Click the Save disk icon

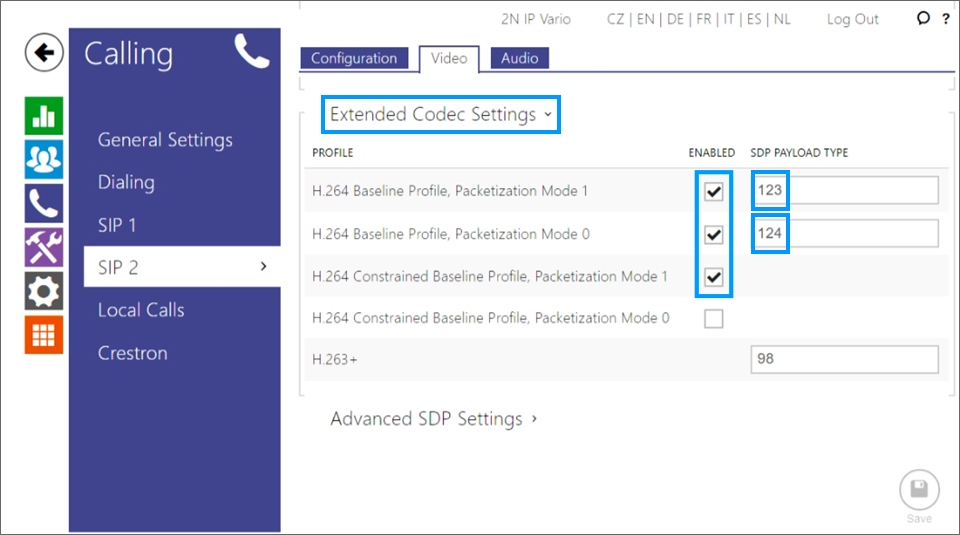click(x=919, y=490)
